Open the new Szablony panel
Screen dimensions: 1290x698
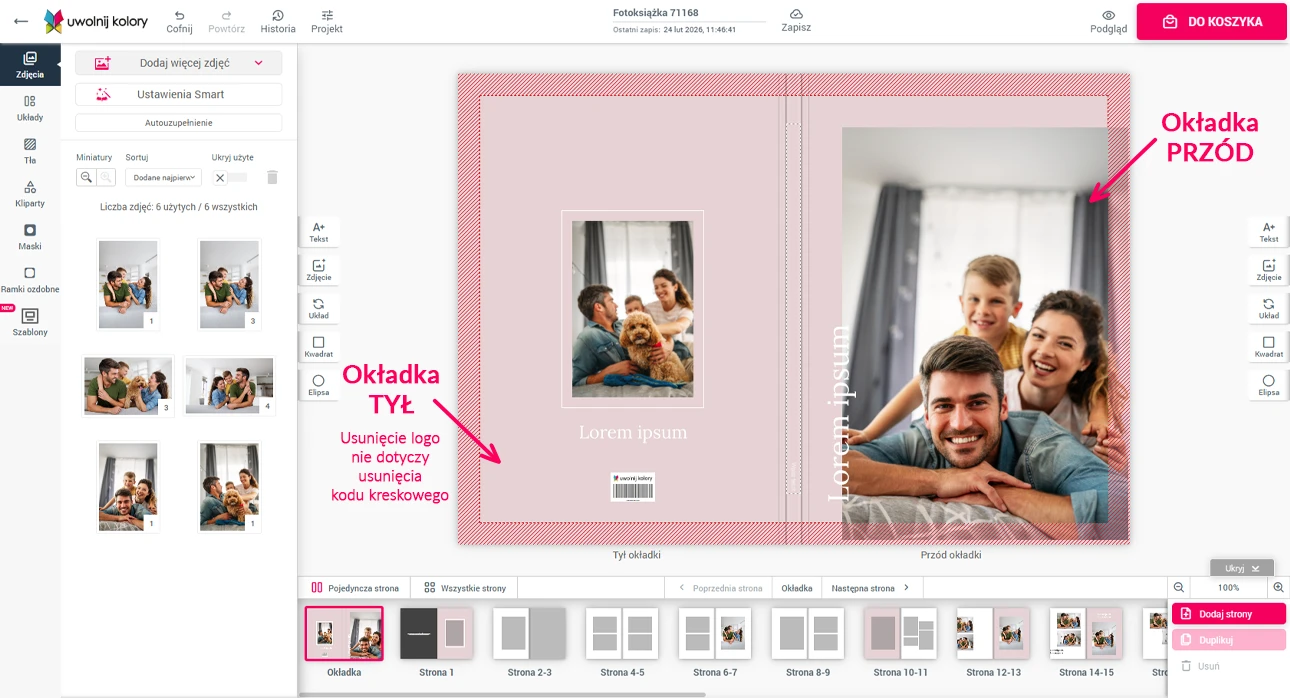coord(30,325)
